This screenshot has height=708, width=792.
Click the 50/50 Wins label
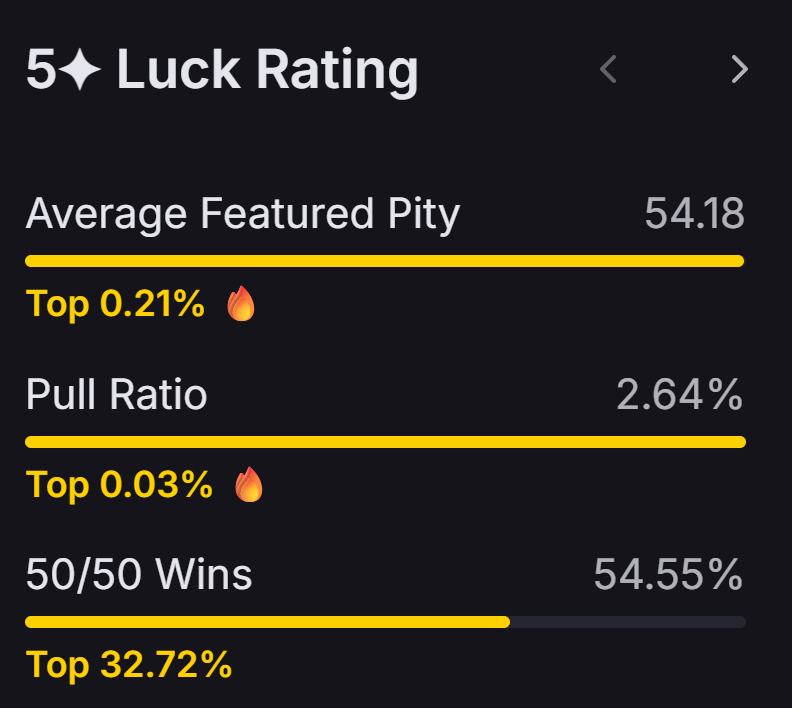pos(139,574)
